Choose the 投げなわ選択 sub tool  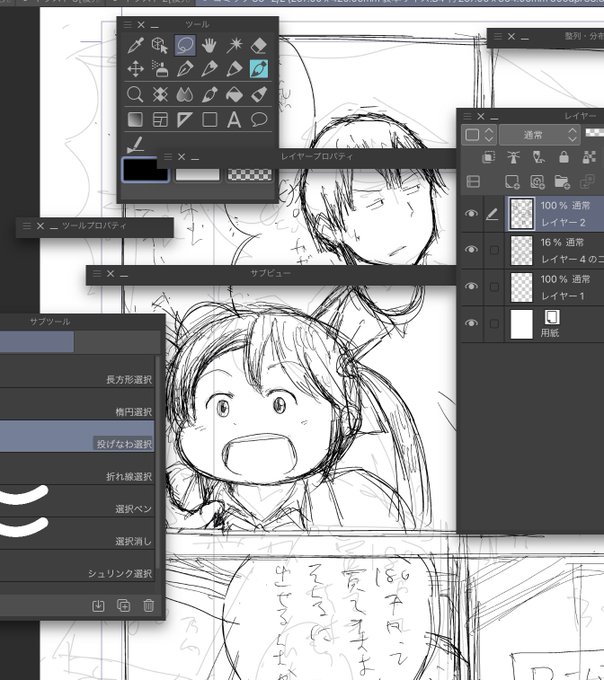[77, 436]
